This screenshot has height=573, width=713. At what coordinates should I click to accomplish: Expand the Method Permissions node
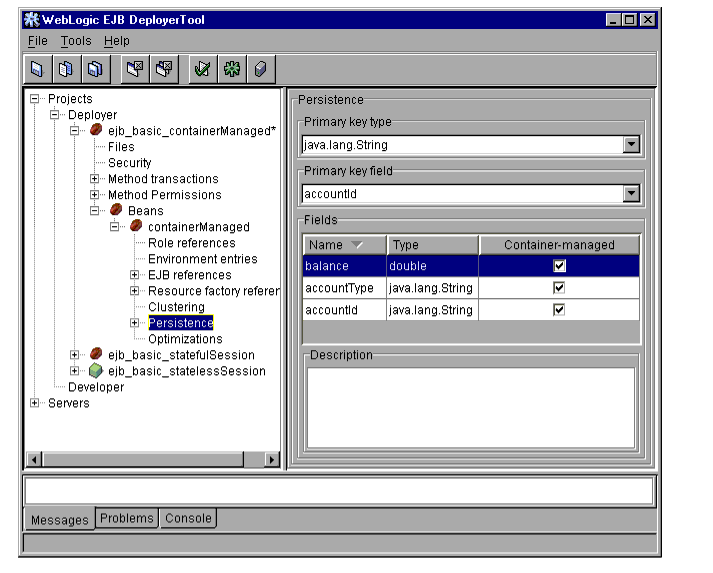[x=94, y=195]
